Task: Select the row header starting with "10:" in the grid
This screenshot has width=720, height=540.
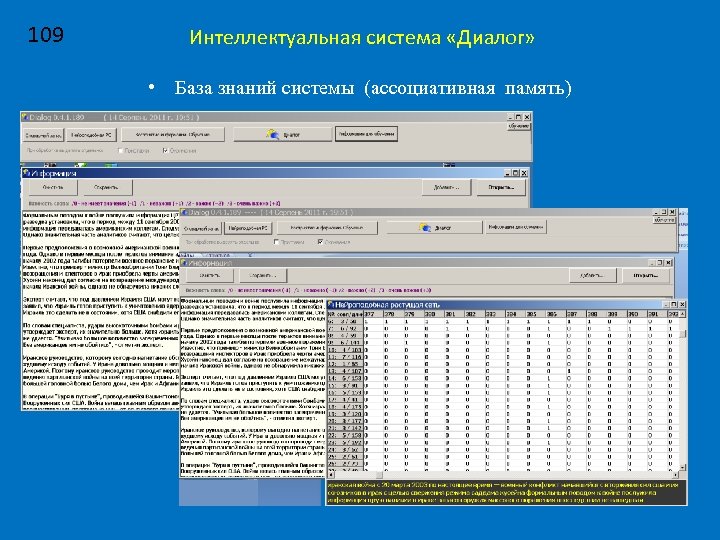Action: pos(345,350)
